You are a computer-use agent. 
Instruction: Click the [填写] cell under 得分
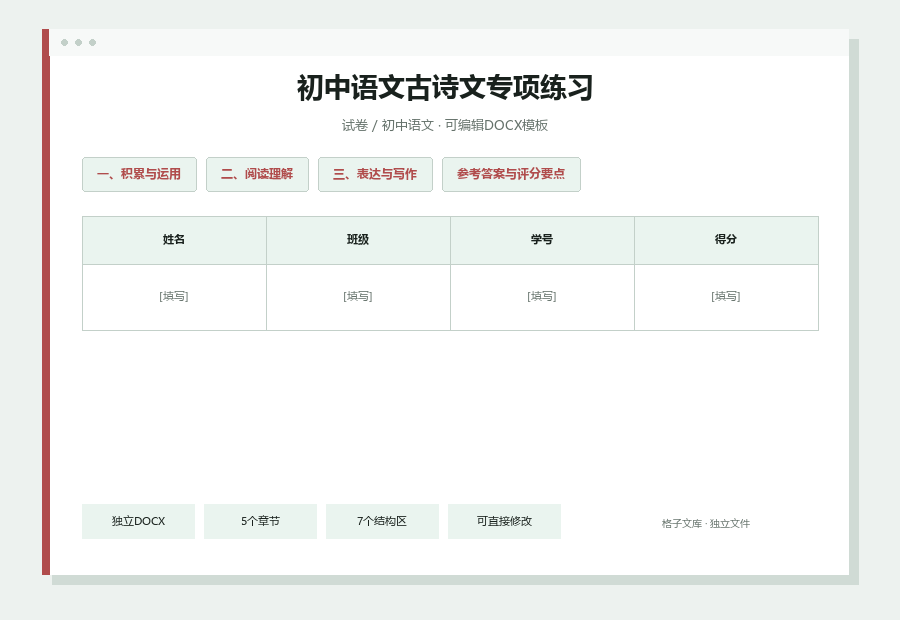pyautogui.click(x=726, y=297)
